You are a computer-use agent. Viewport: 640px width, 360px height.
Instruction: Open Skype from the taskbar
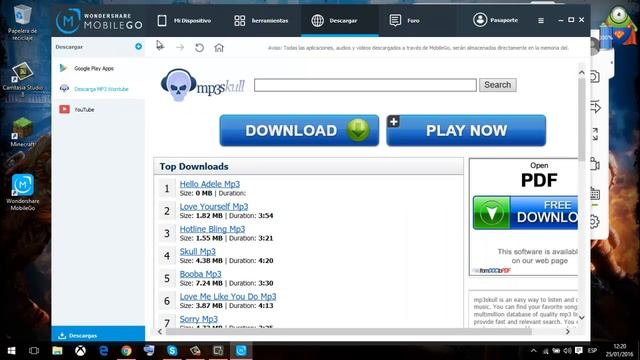click(x=172, y=351)
